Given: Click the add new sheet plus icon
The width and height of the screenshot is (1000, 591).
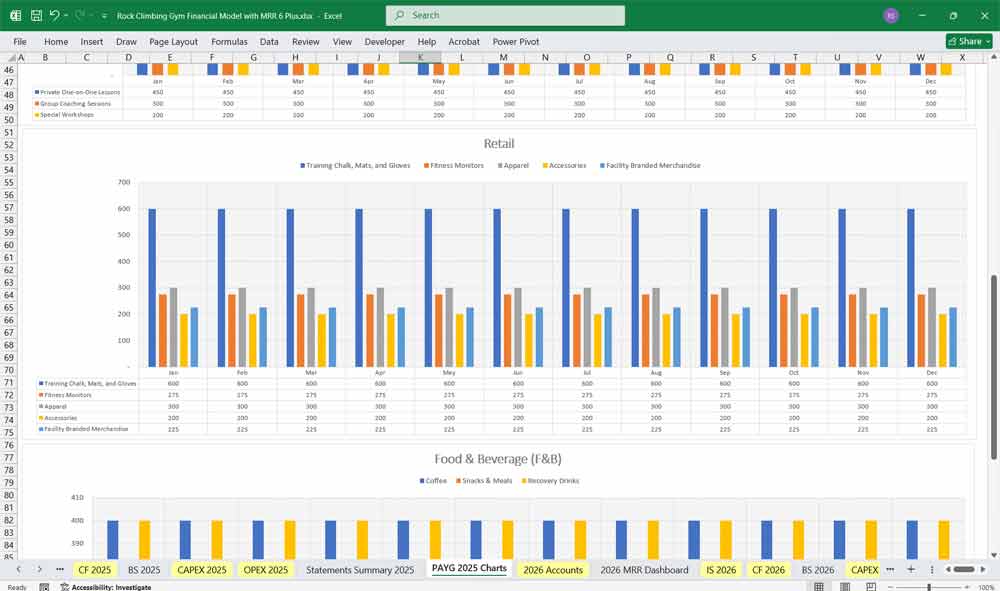Looking at the screenshot, I should coord(910,569).
